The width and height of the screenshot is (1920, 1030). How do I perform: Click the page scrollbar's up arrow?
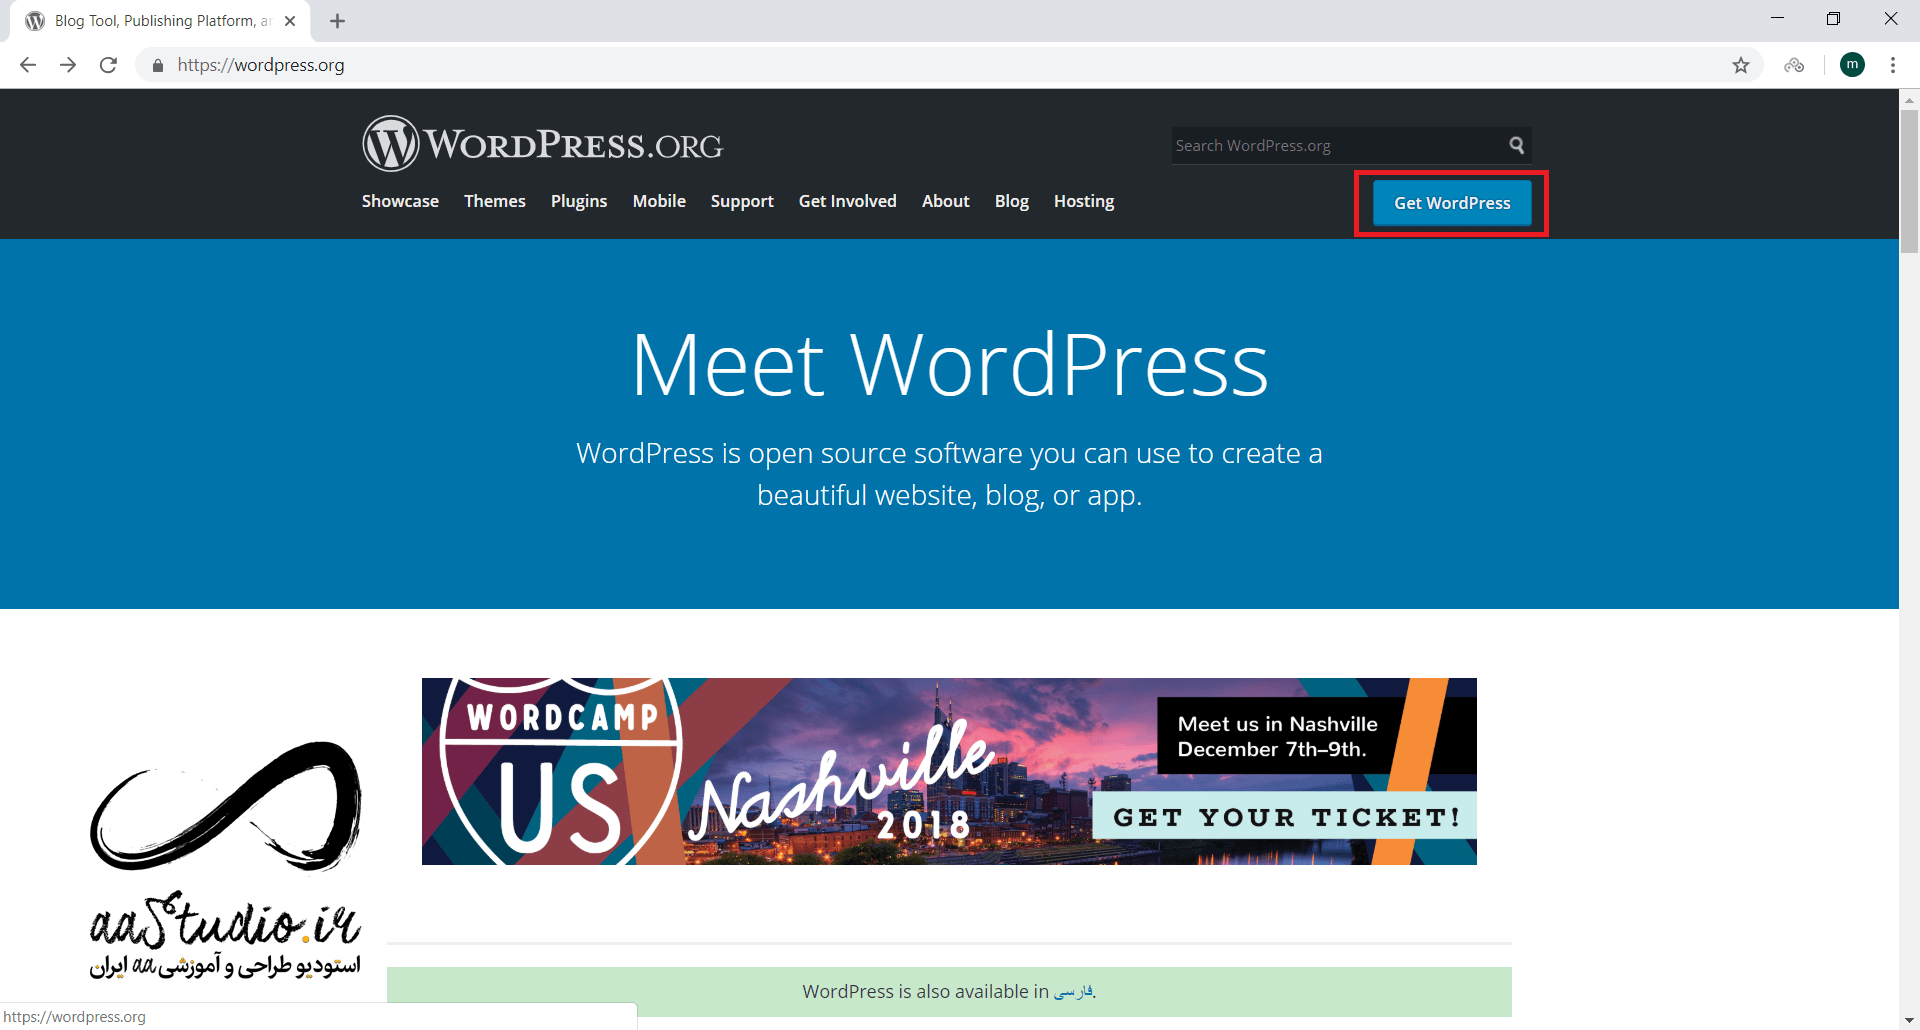(x=1909, y=100)
